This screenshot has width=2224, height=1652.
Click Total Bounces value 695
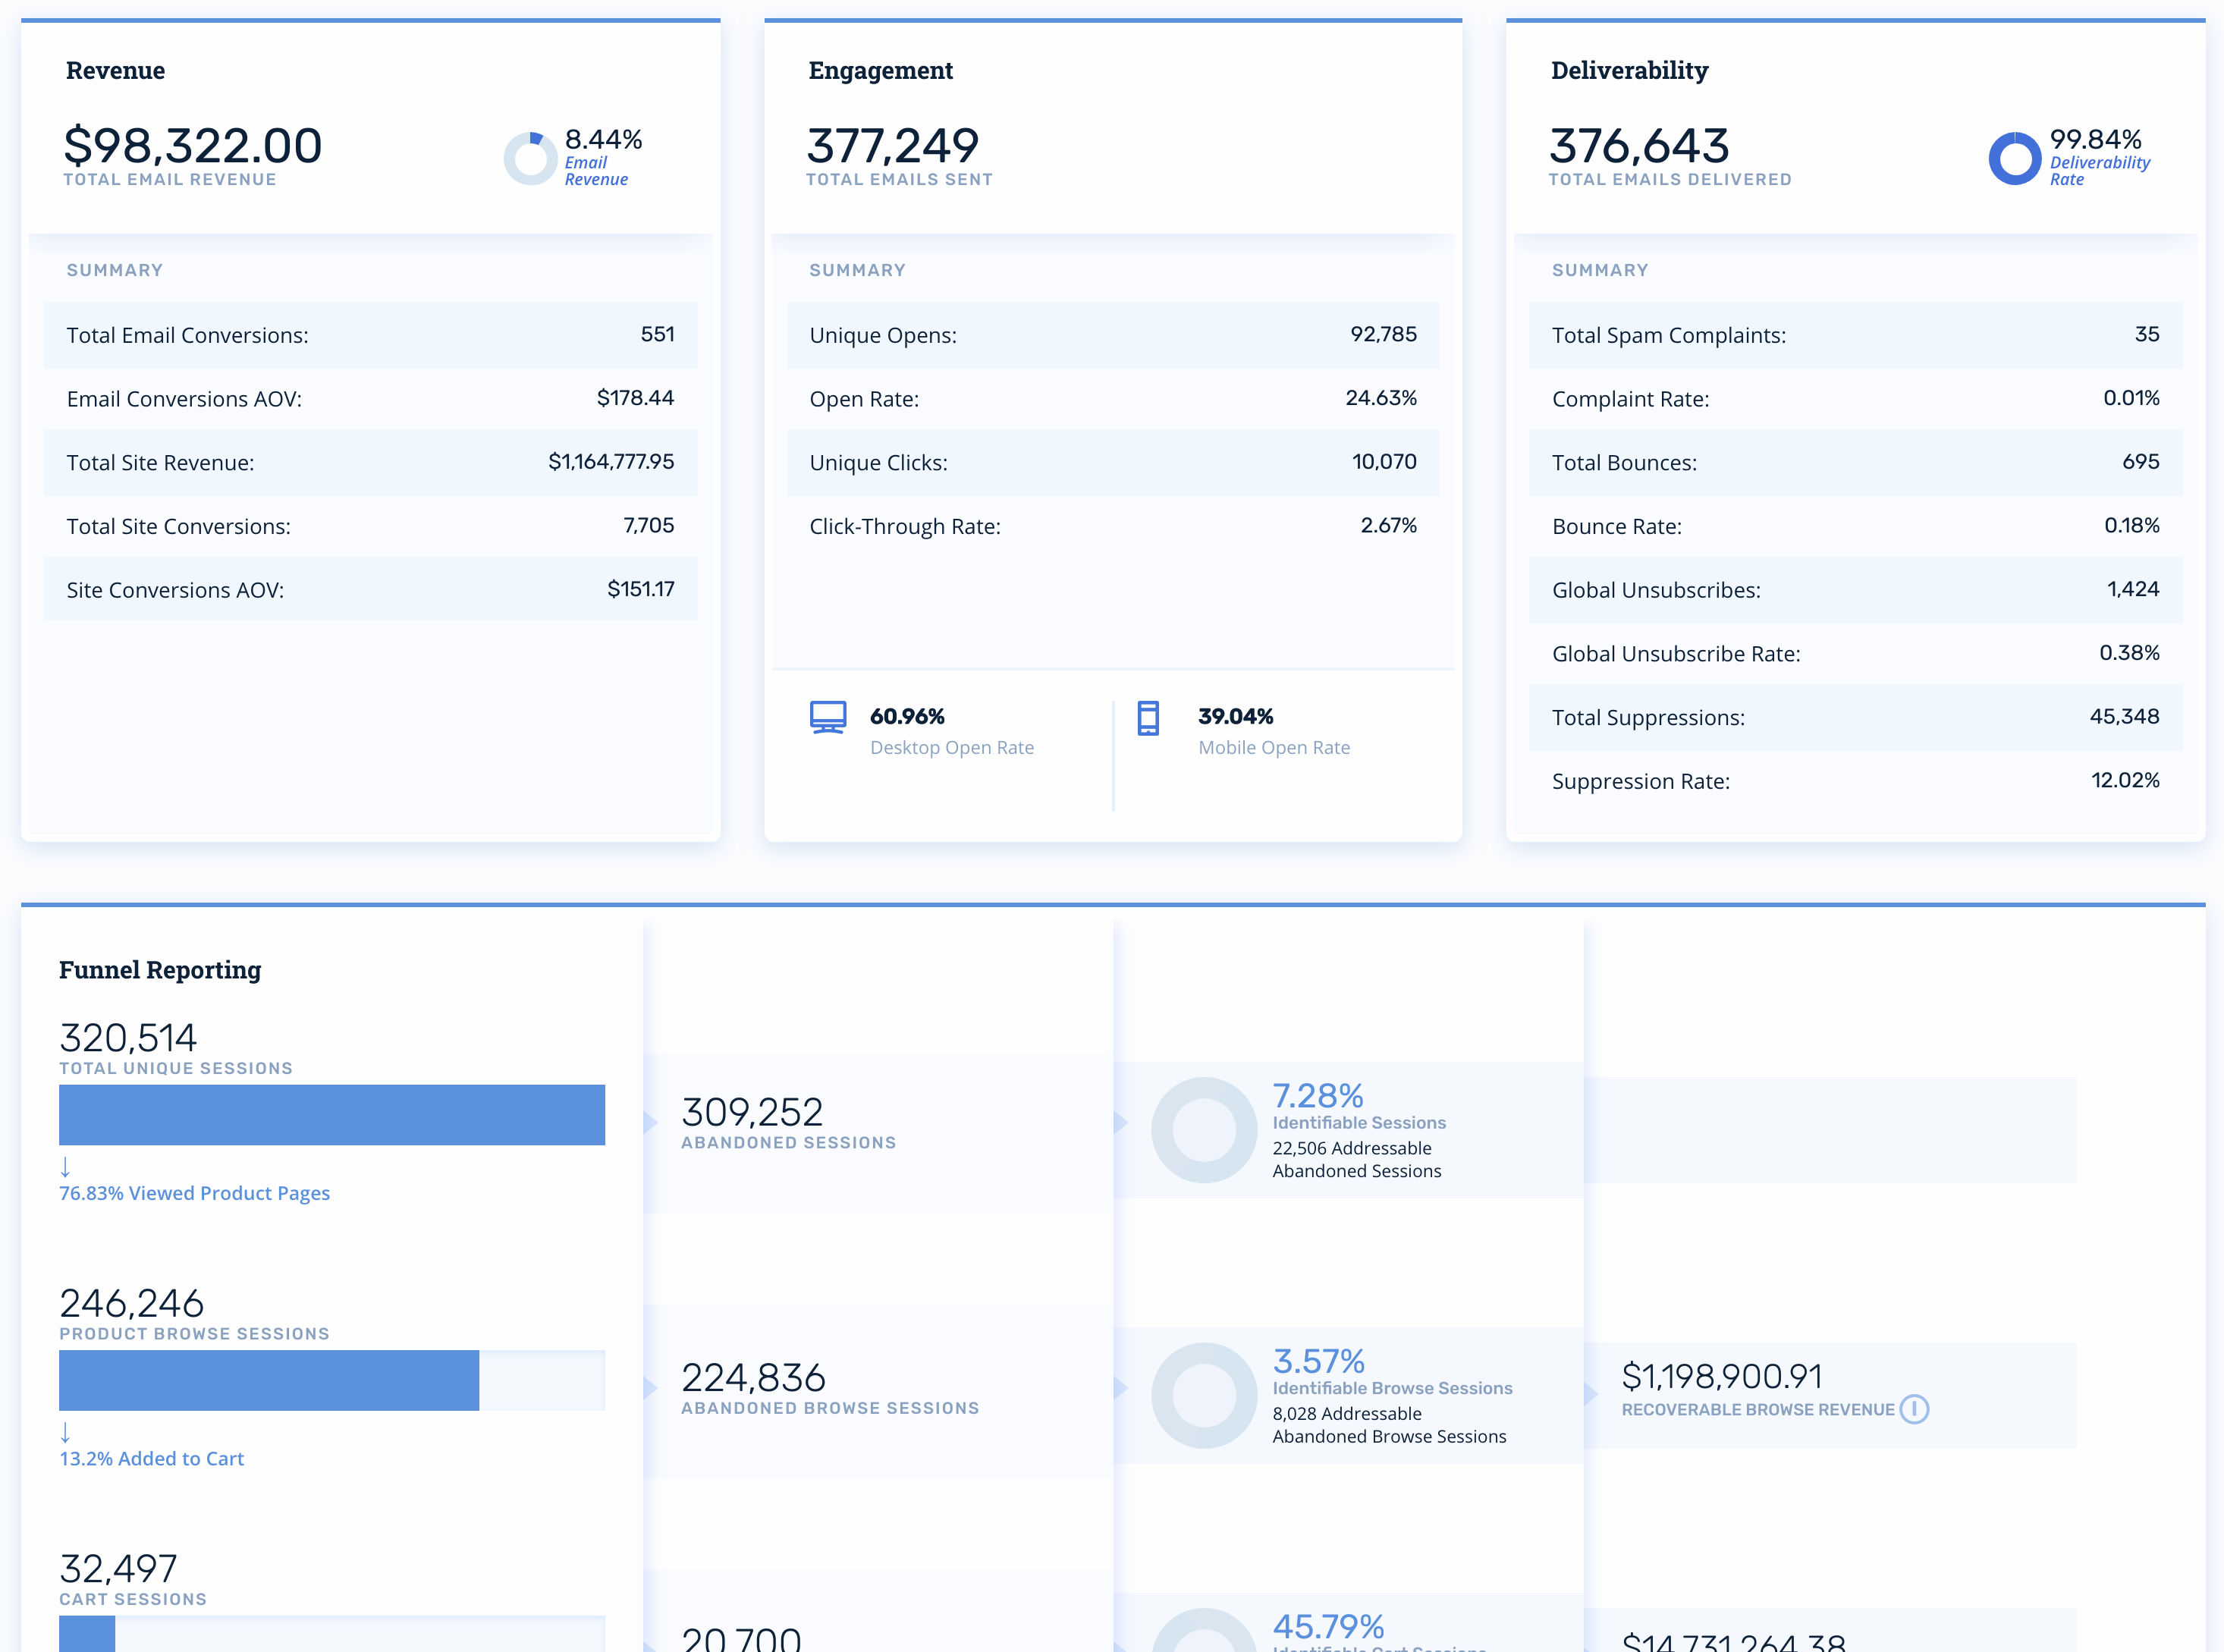(x=2141, y=462)
